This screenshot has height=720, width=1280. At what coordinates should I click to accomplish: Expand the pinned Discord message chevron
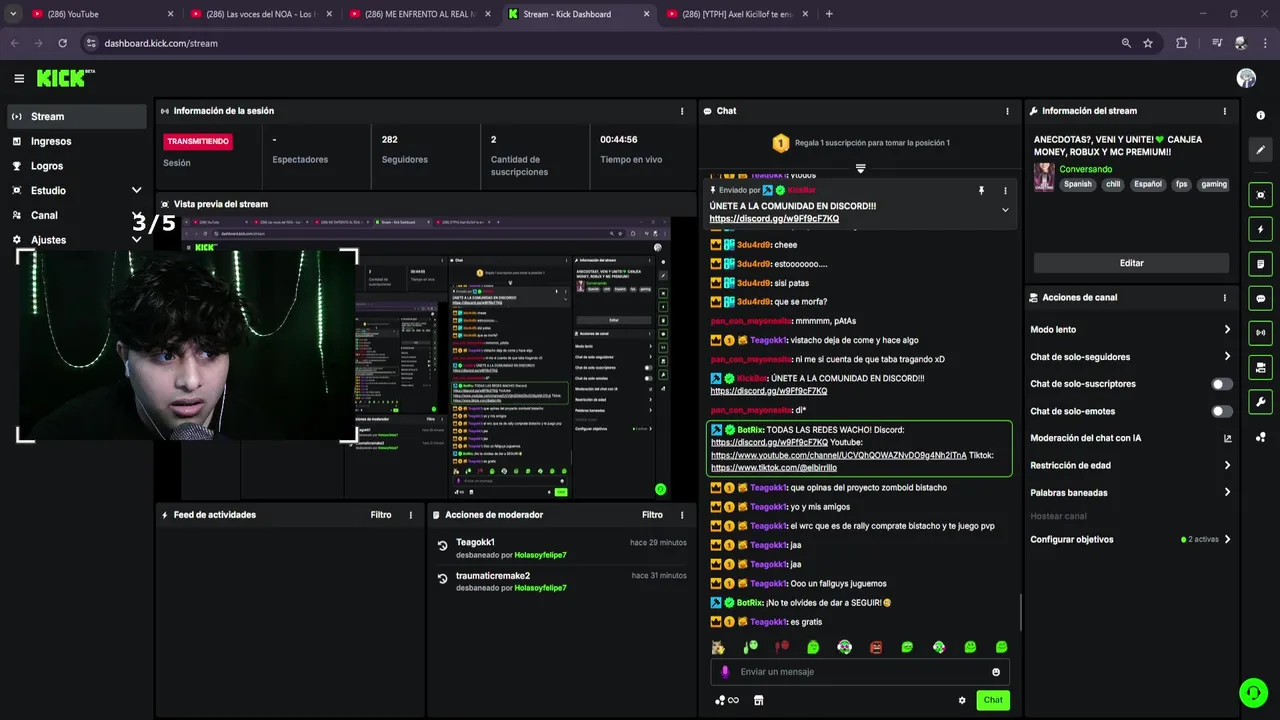pyautogui.click(x=1005, y=210)
